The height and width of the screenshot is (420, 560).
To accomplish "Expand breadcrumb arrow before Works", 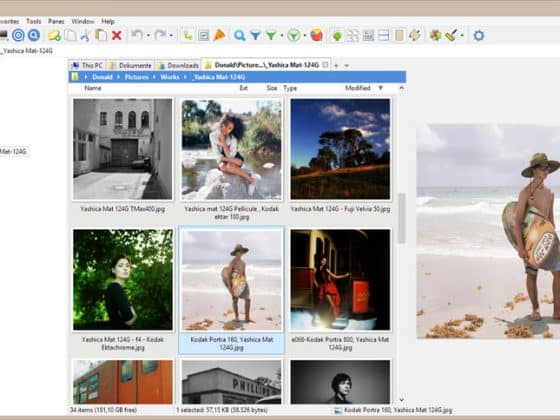I will click(154, 77).
